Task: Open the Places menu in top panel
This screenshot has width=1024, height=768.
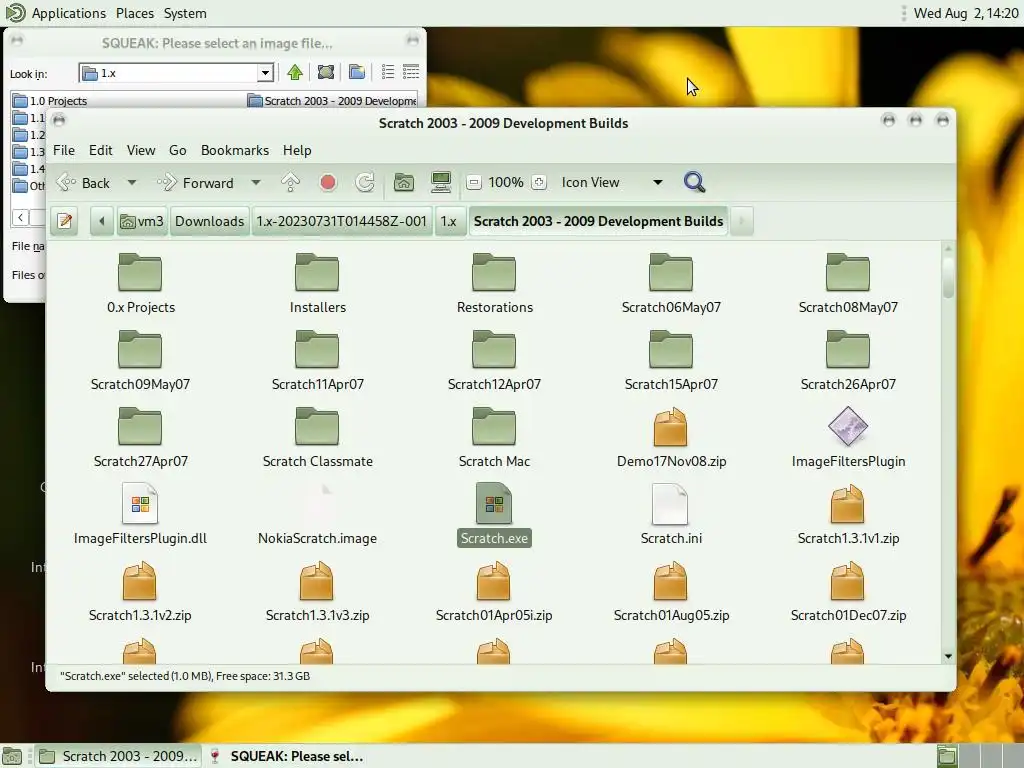Action: point(135,13)
